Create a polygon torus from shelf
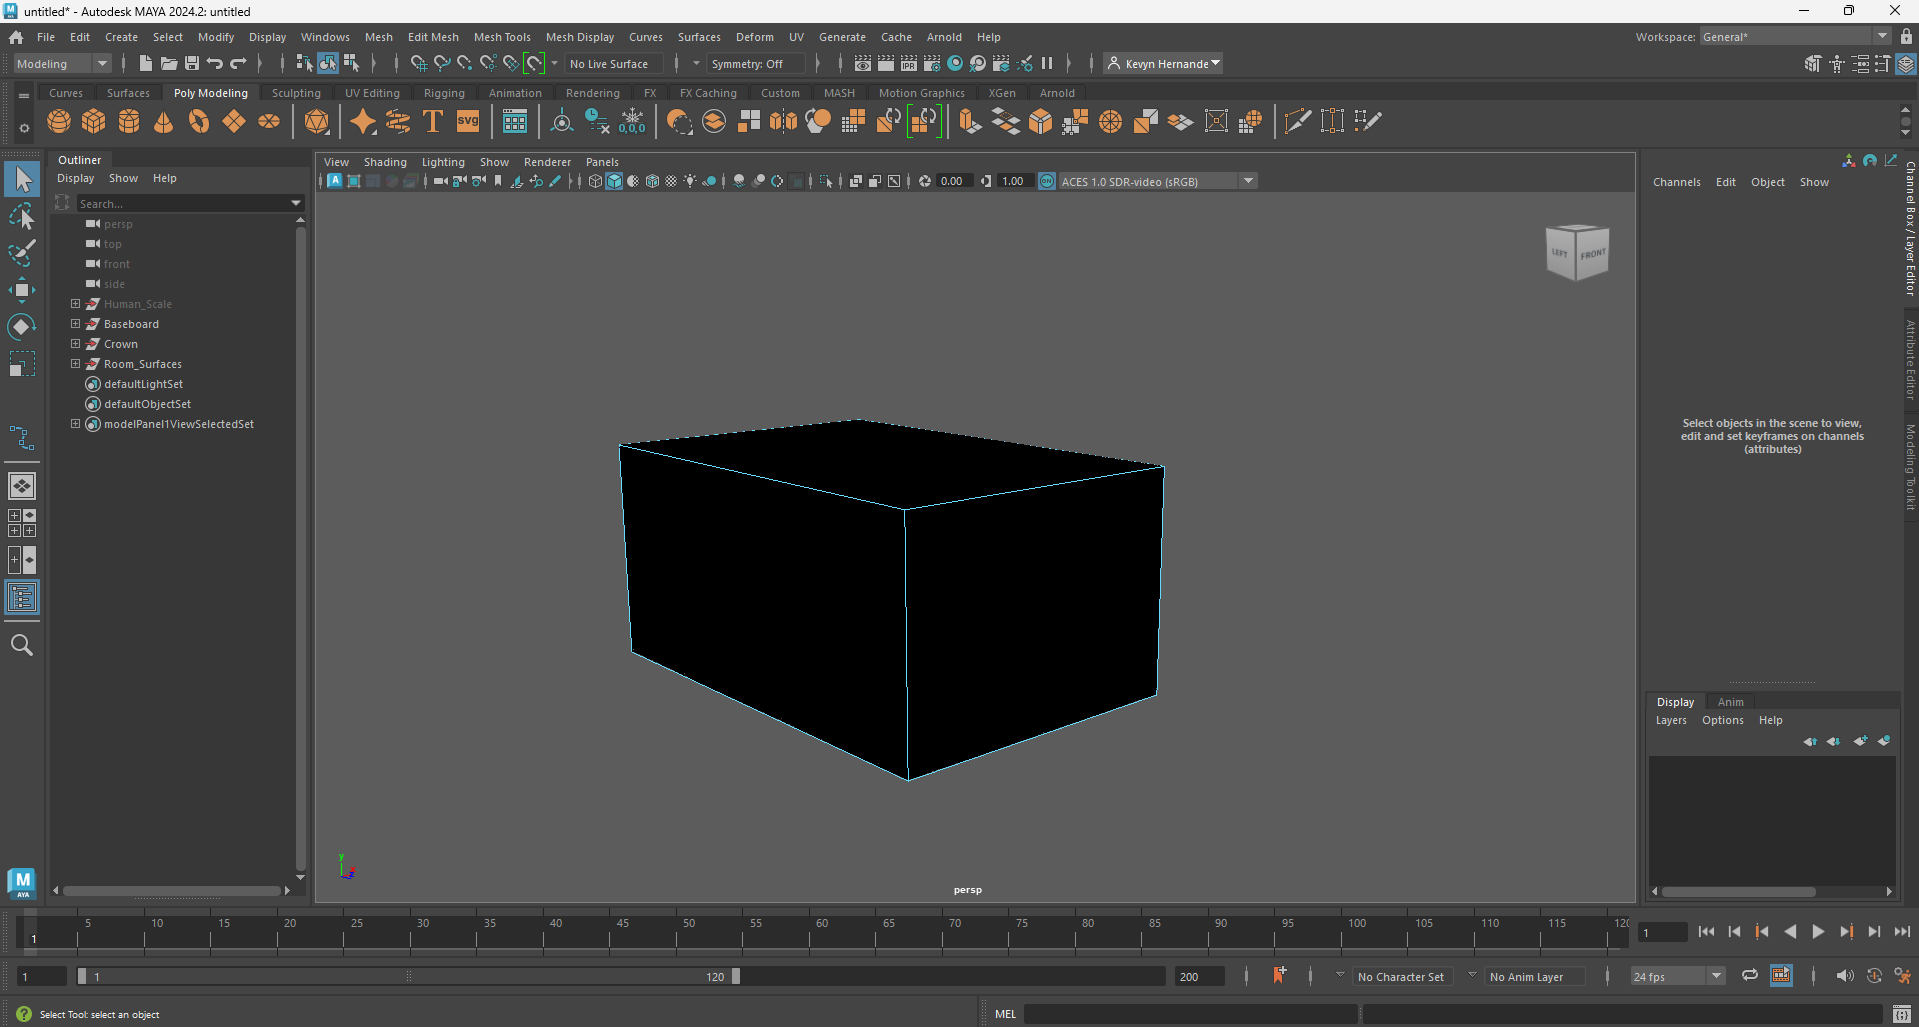 199,122
